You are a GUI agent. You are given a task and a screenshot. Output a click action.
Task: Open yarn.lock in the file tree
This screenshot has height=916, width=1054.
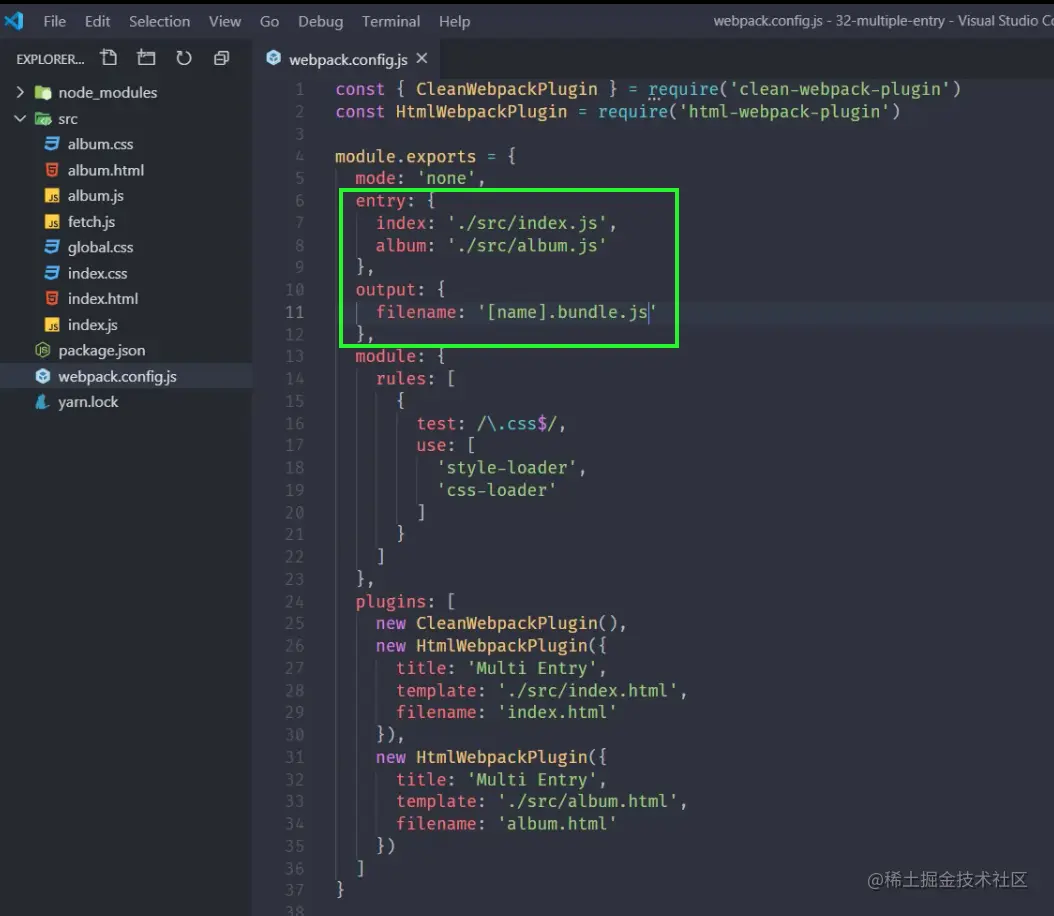pyautogui.click(x=88, y=402)
